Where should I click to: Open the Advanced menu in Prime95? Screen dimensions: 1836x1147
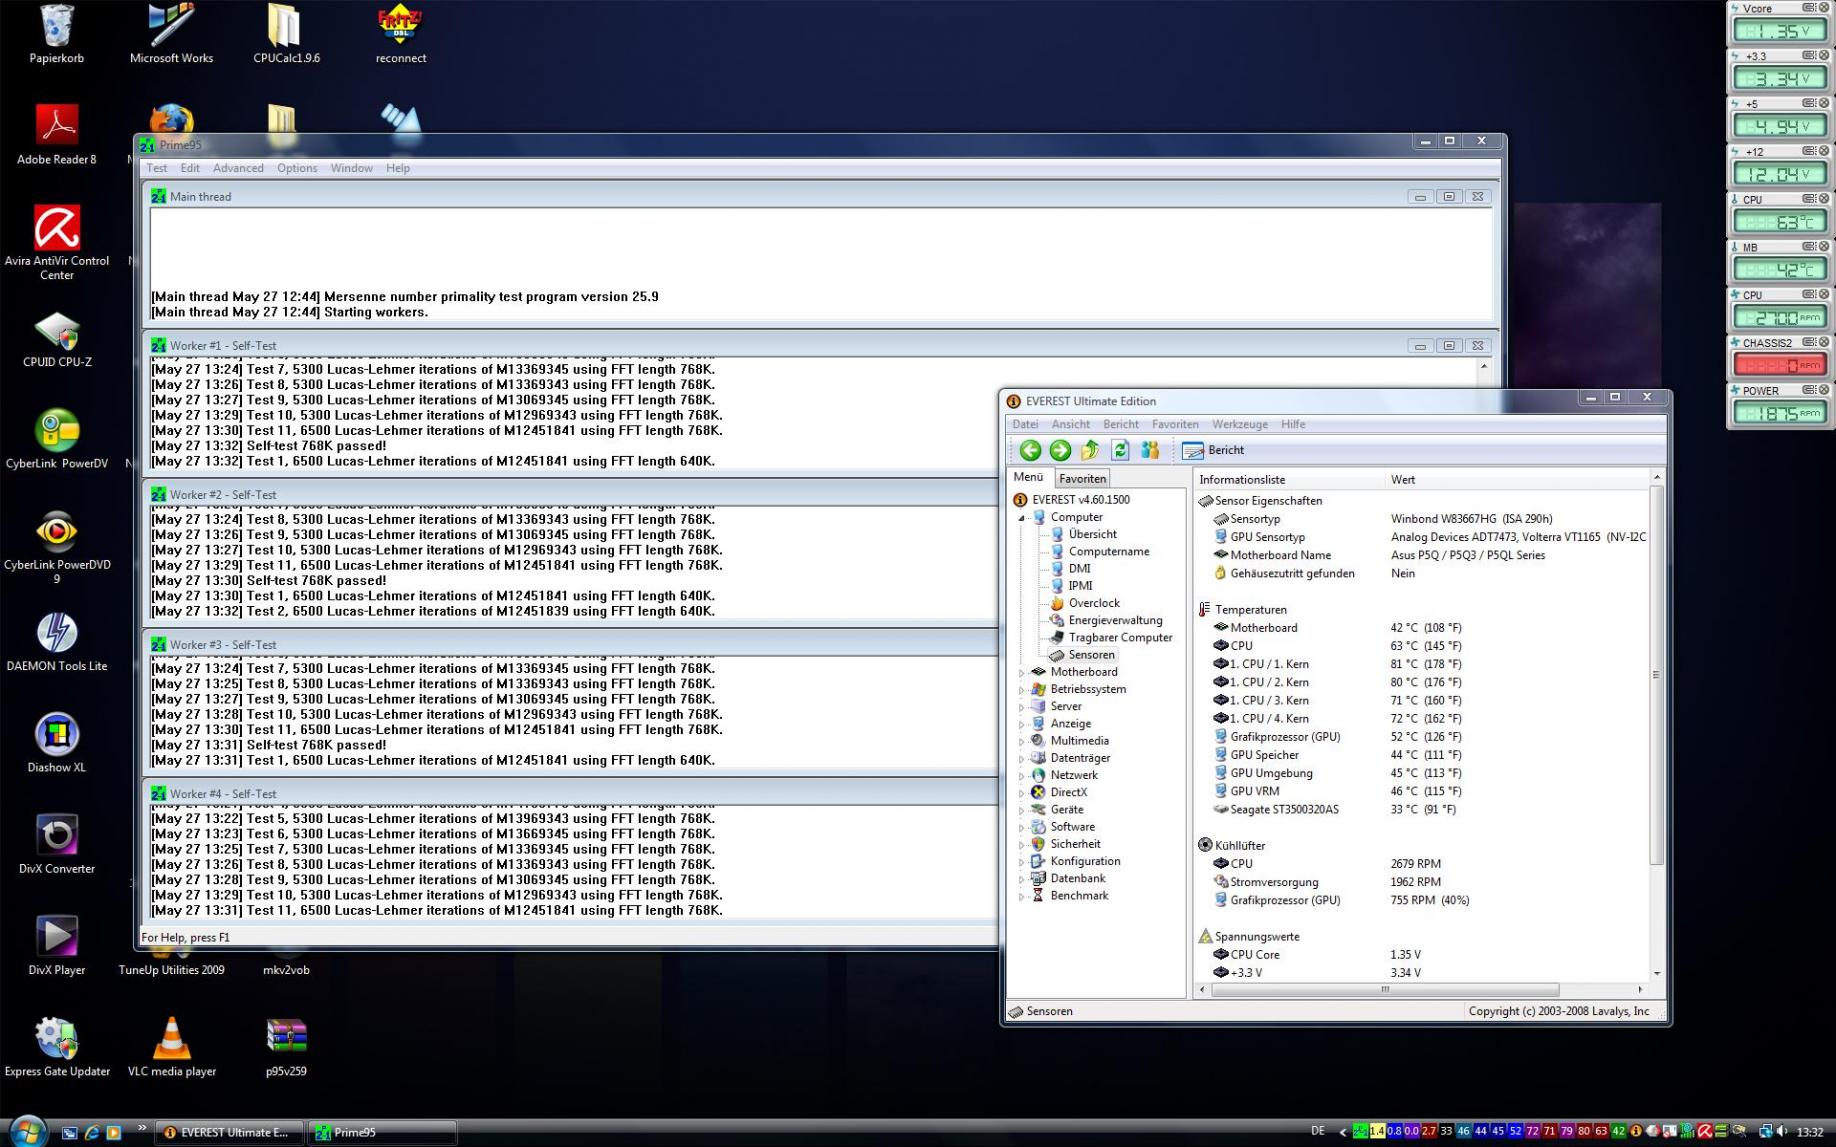[238, 168]
